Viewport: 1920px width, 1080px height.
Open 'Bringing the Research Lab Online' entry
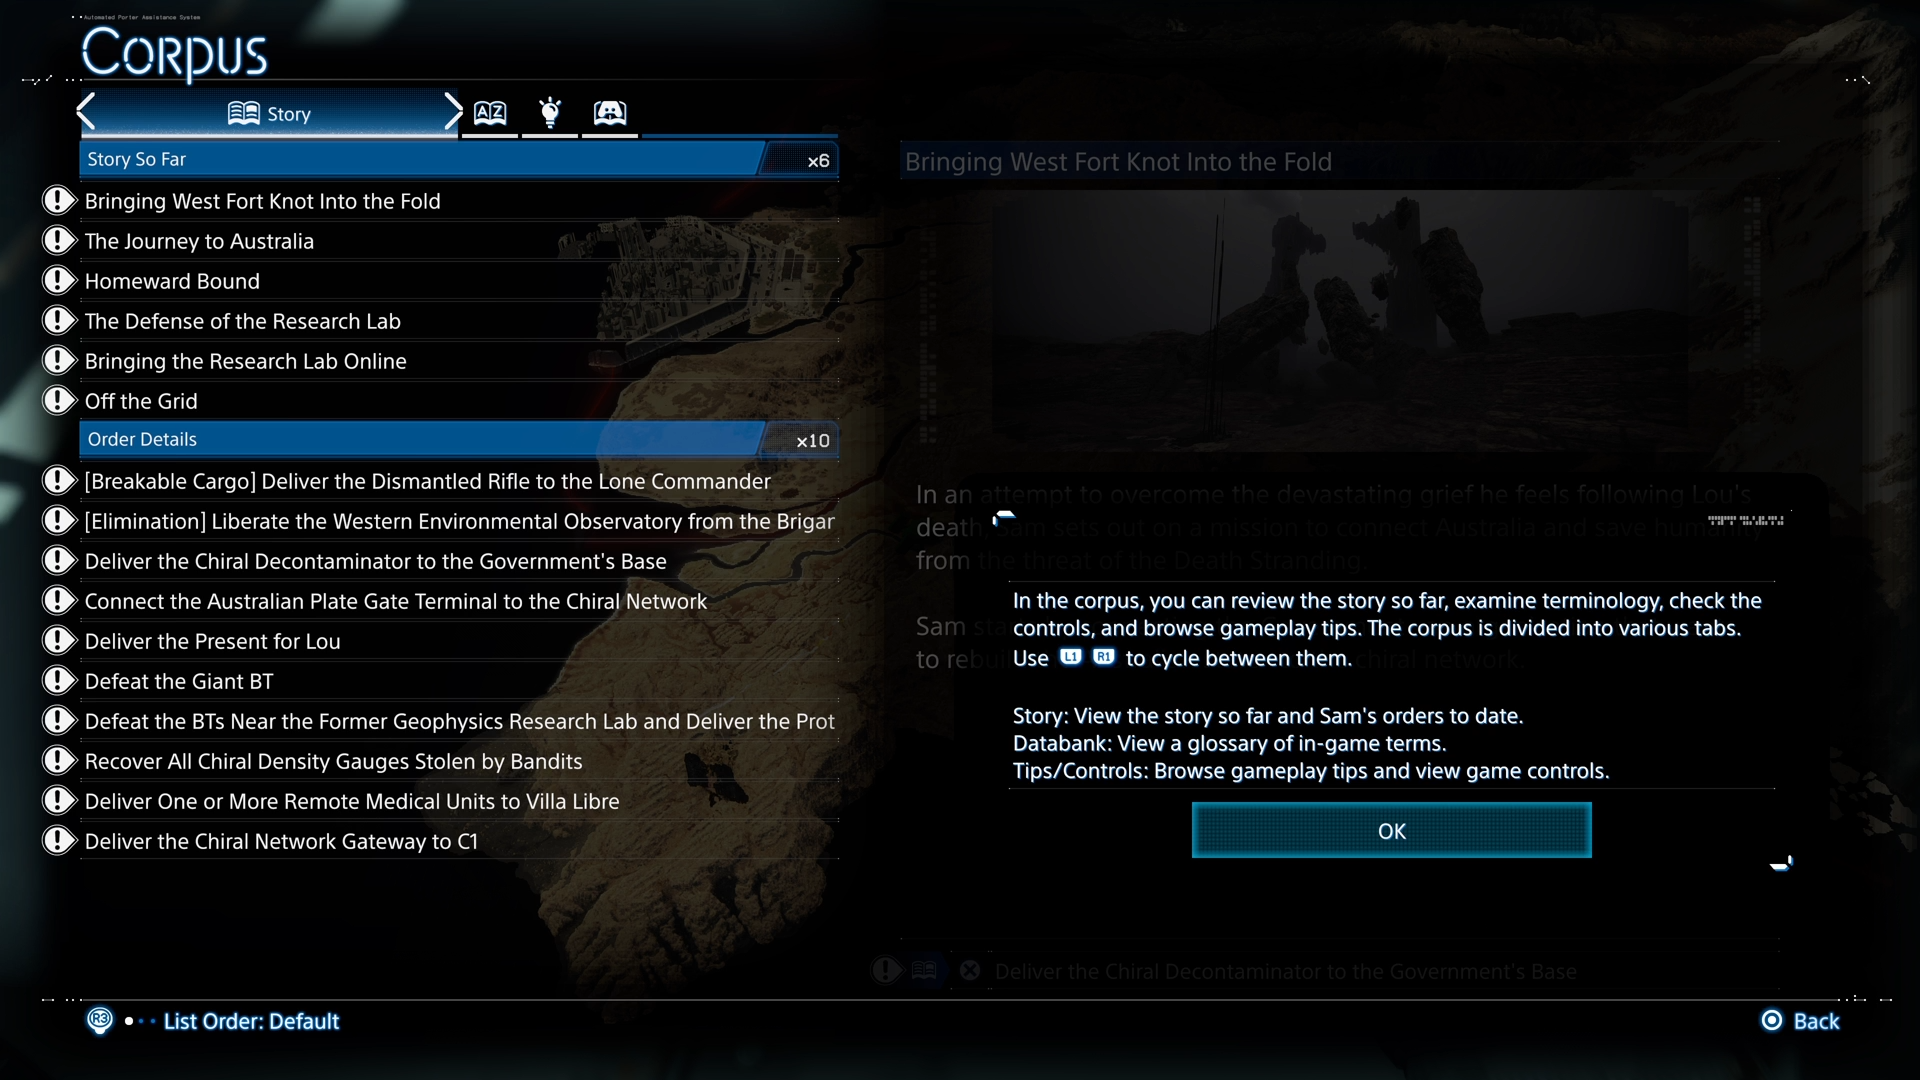[x=459, y=361]
